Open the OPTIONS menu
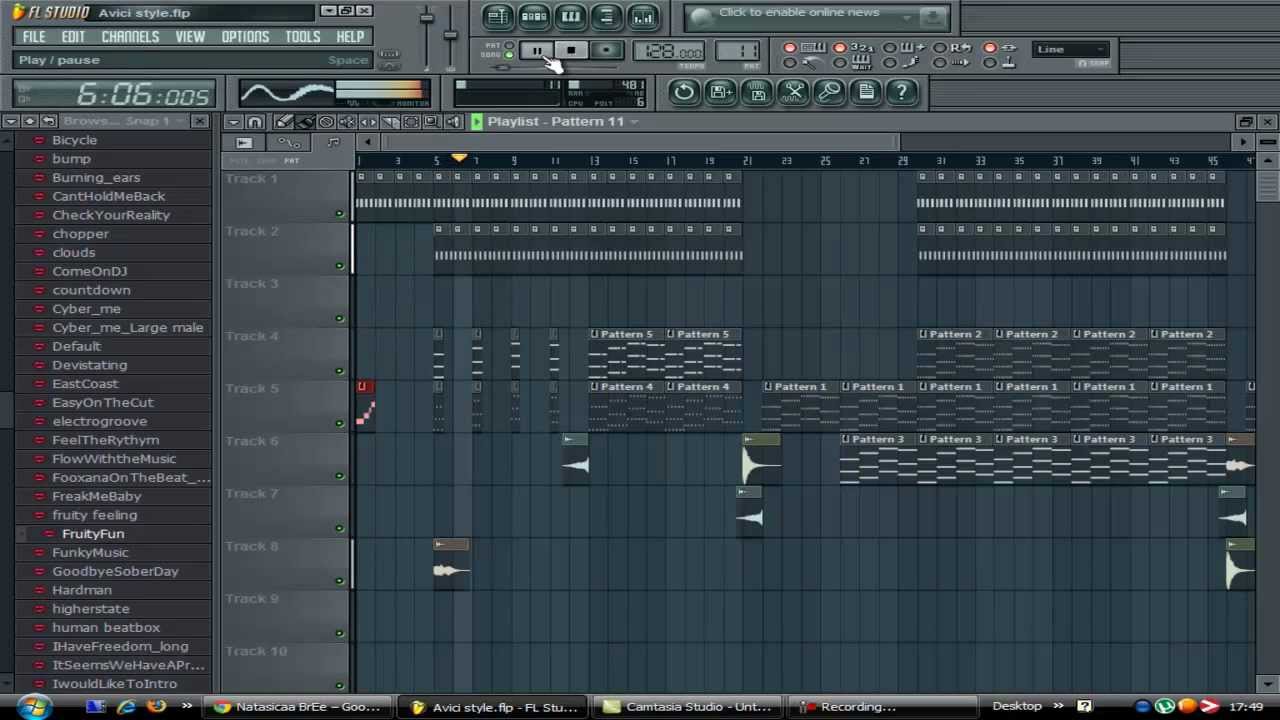Viewport: 1280px width, 720px height. click(x=245, y=37)
